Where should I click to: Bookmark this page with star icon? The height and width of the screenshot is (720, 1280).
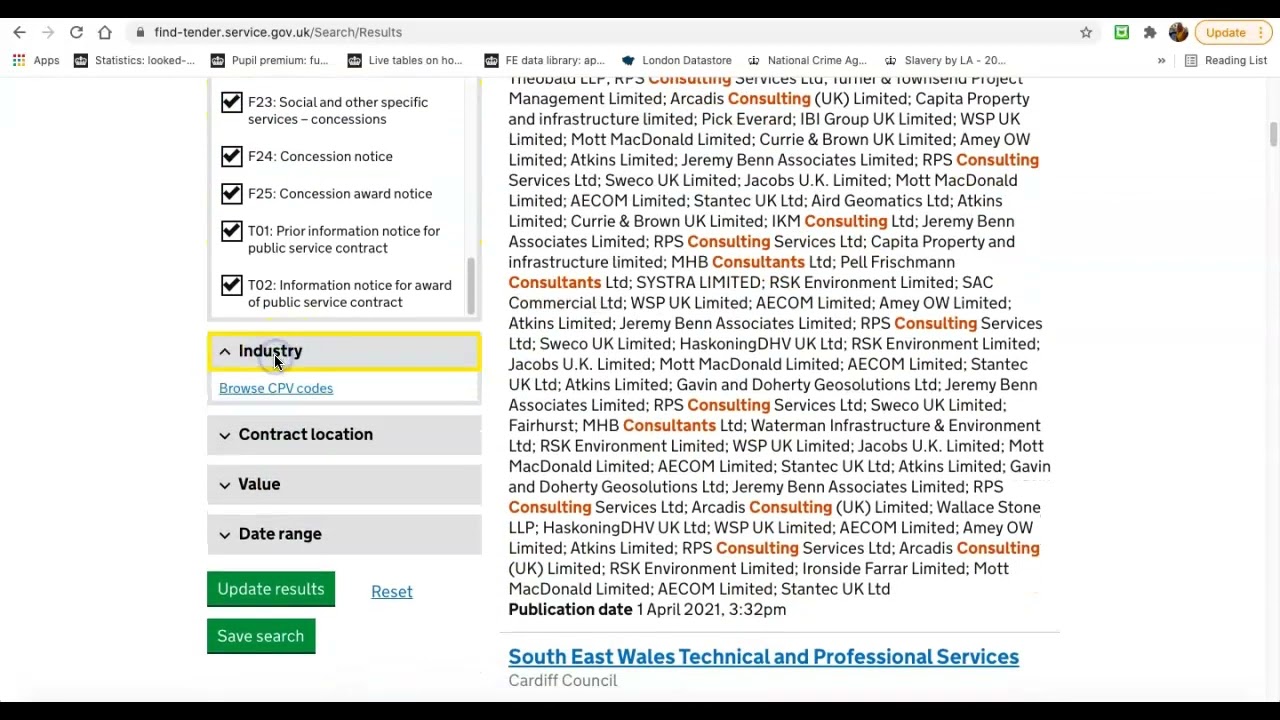pos(1086,32)
